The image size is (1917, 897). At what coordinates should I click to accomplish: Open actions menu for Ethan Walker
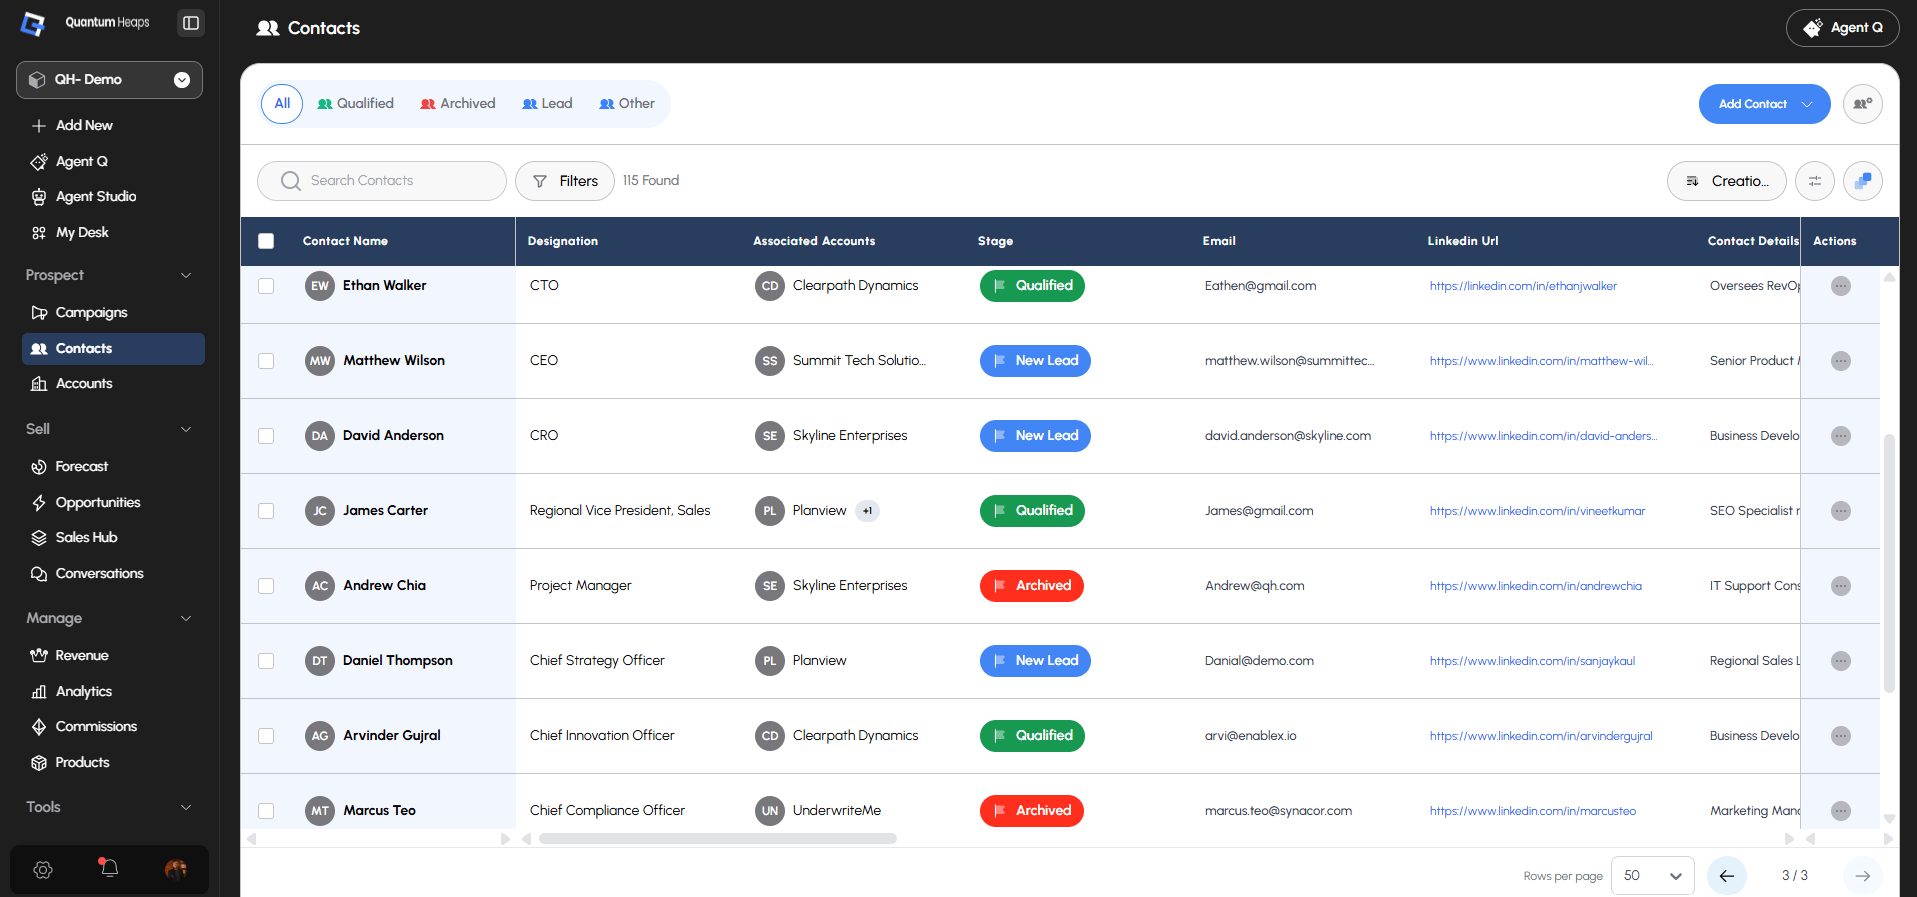[x=1841, y=286]
